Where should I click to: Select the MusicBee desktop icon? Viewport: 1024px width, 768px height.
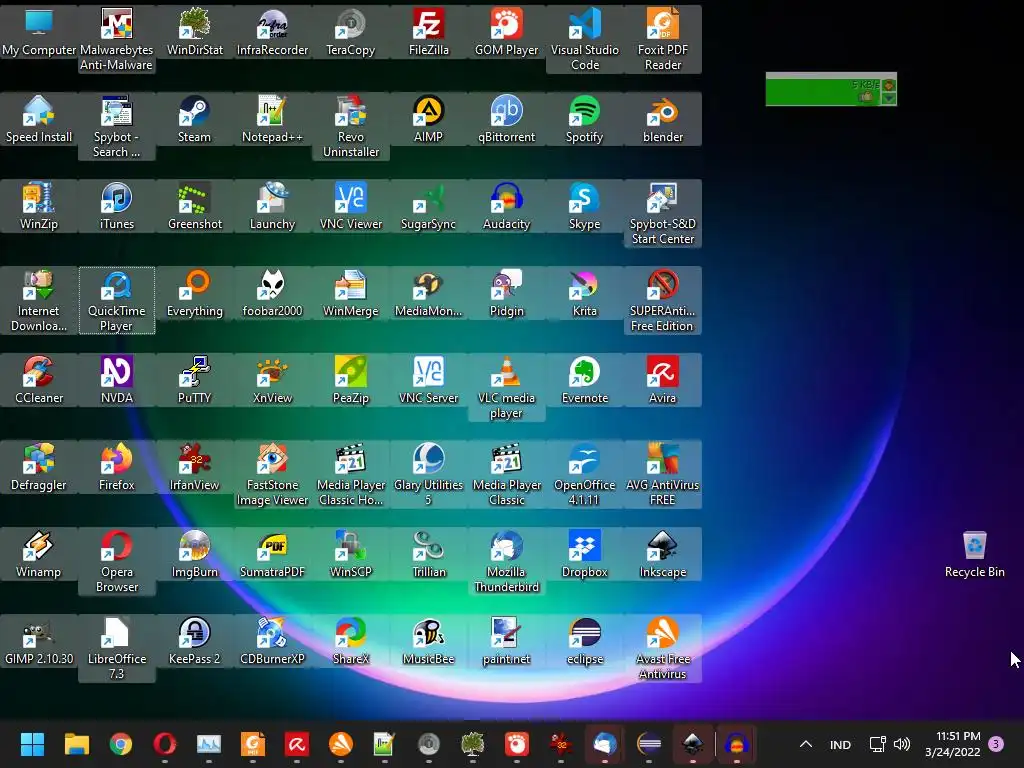coord(428,641)
